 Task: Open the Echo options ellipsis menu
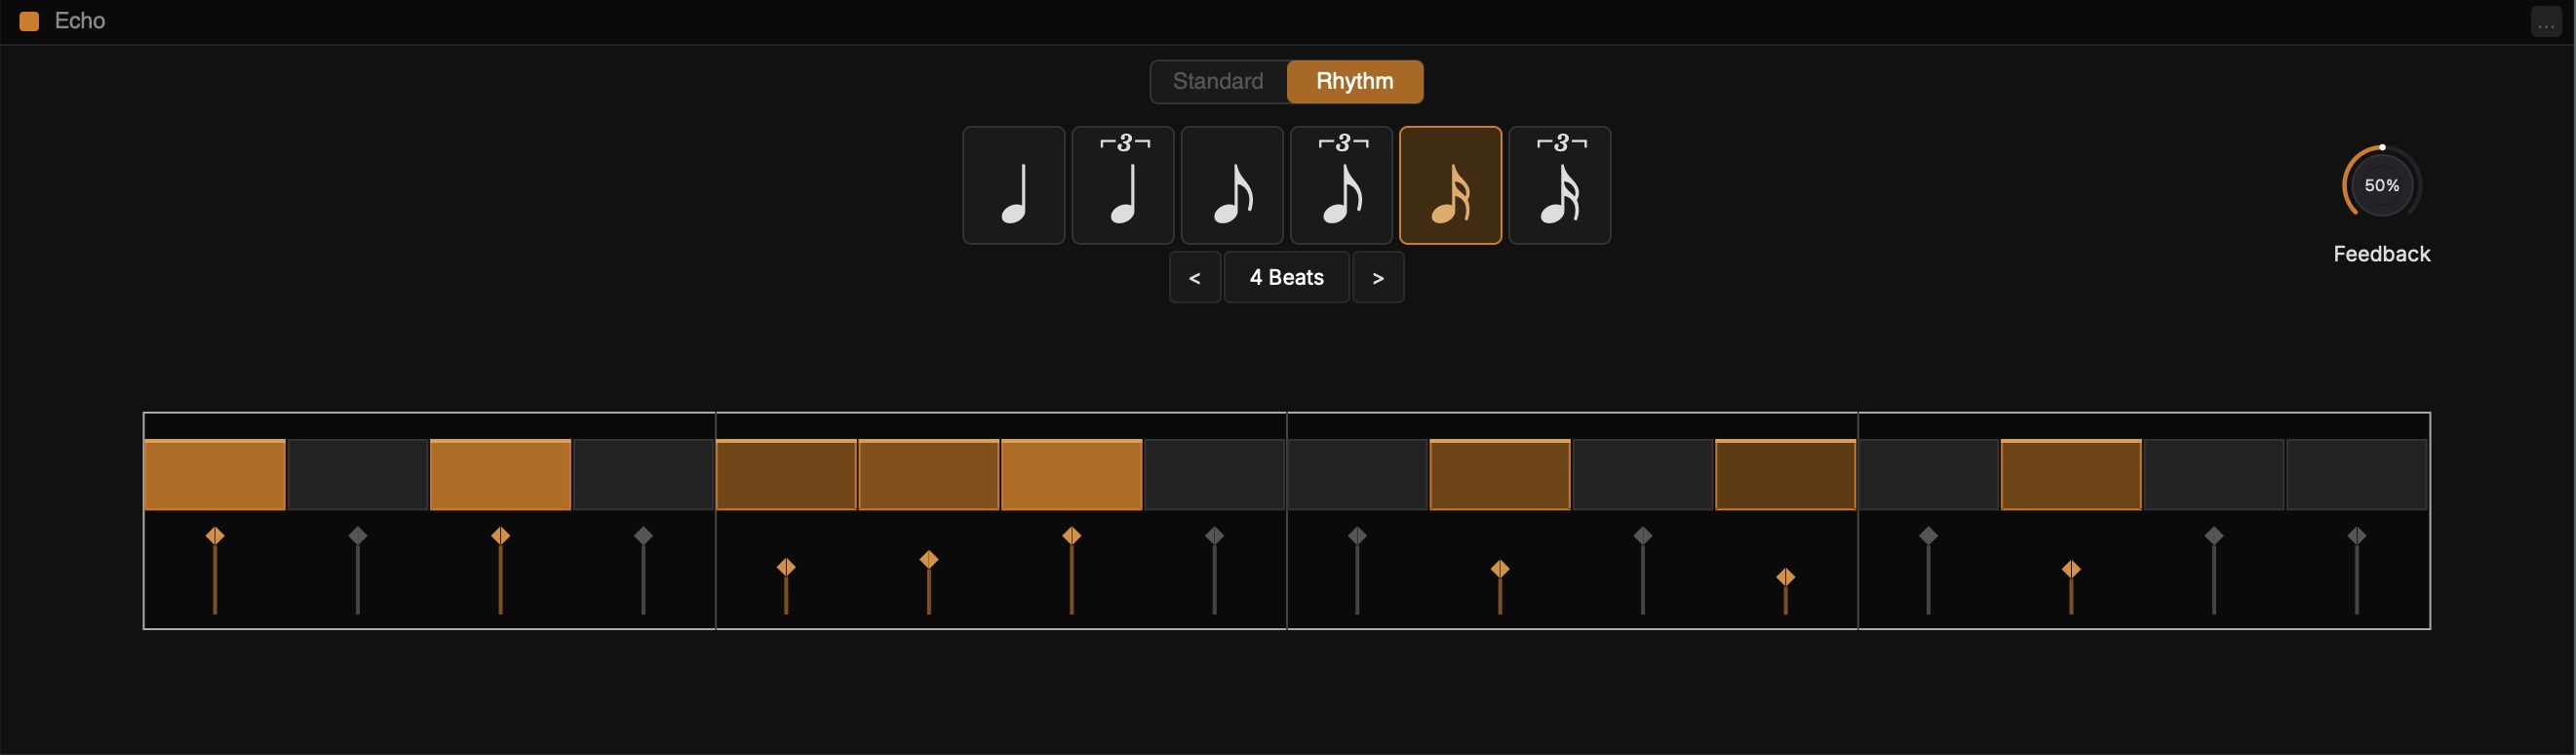click(x=2546, y=22)
